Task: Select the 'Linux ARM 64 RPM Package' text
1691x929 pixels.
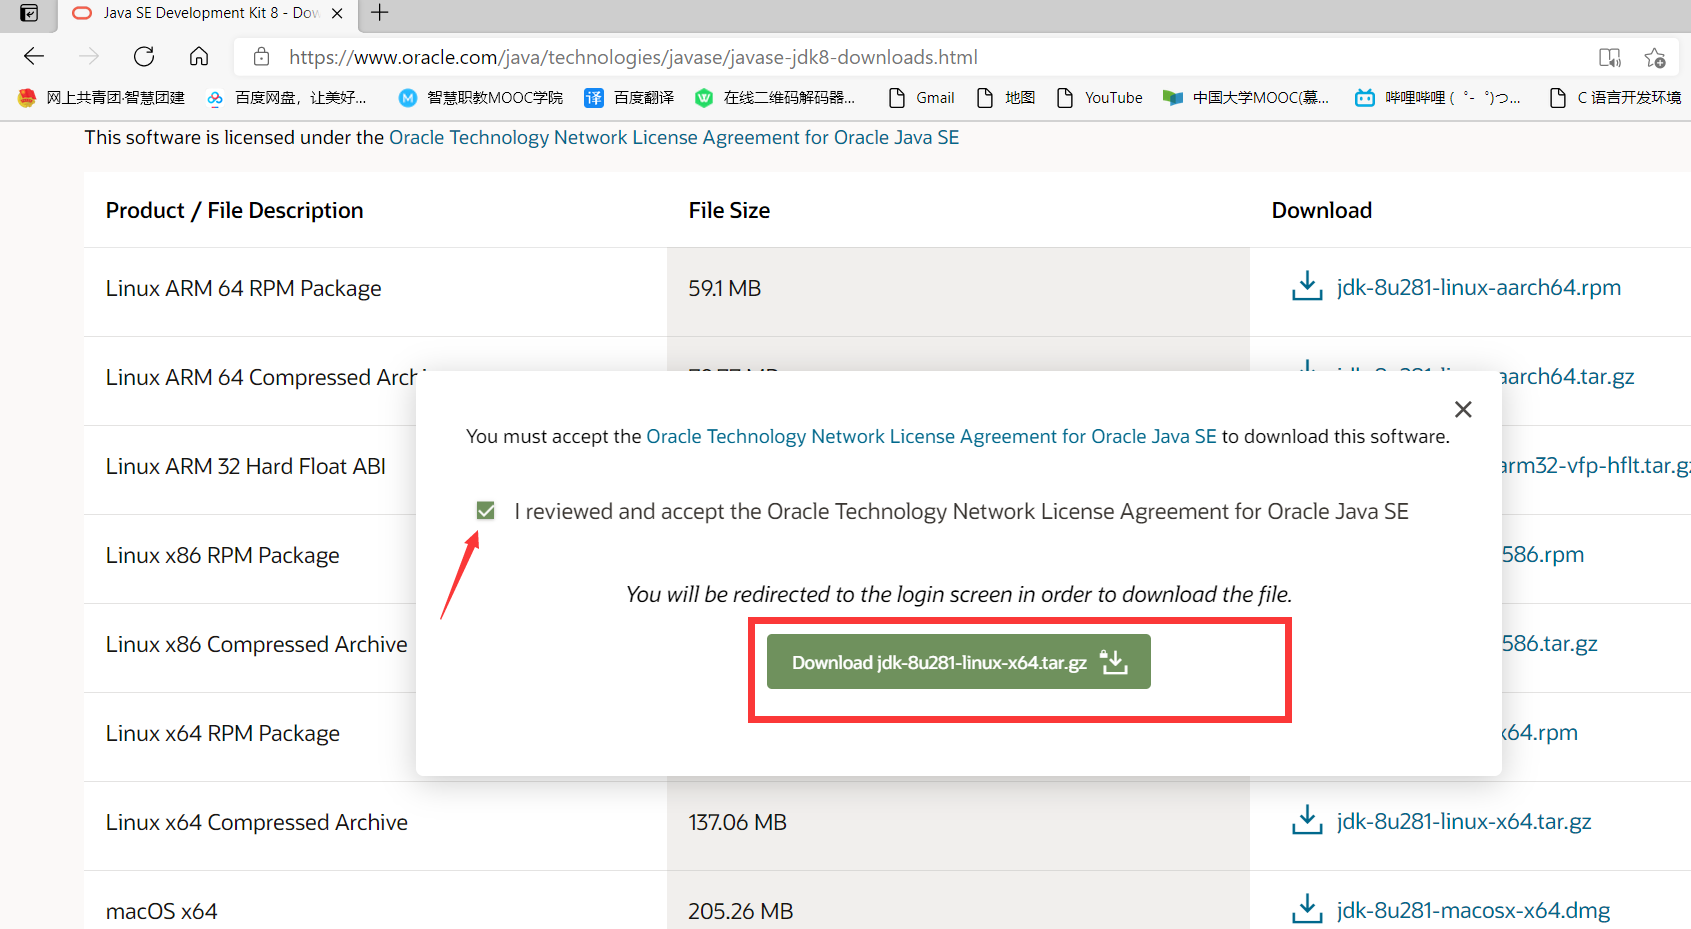Action: 244,288
